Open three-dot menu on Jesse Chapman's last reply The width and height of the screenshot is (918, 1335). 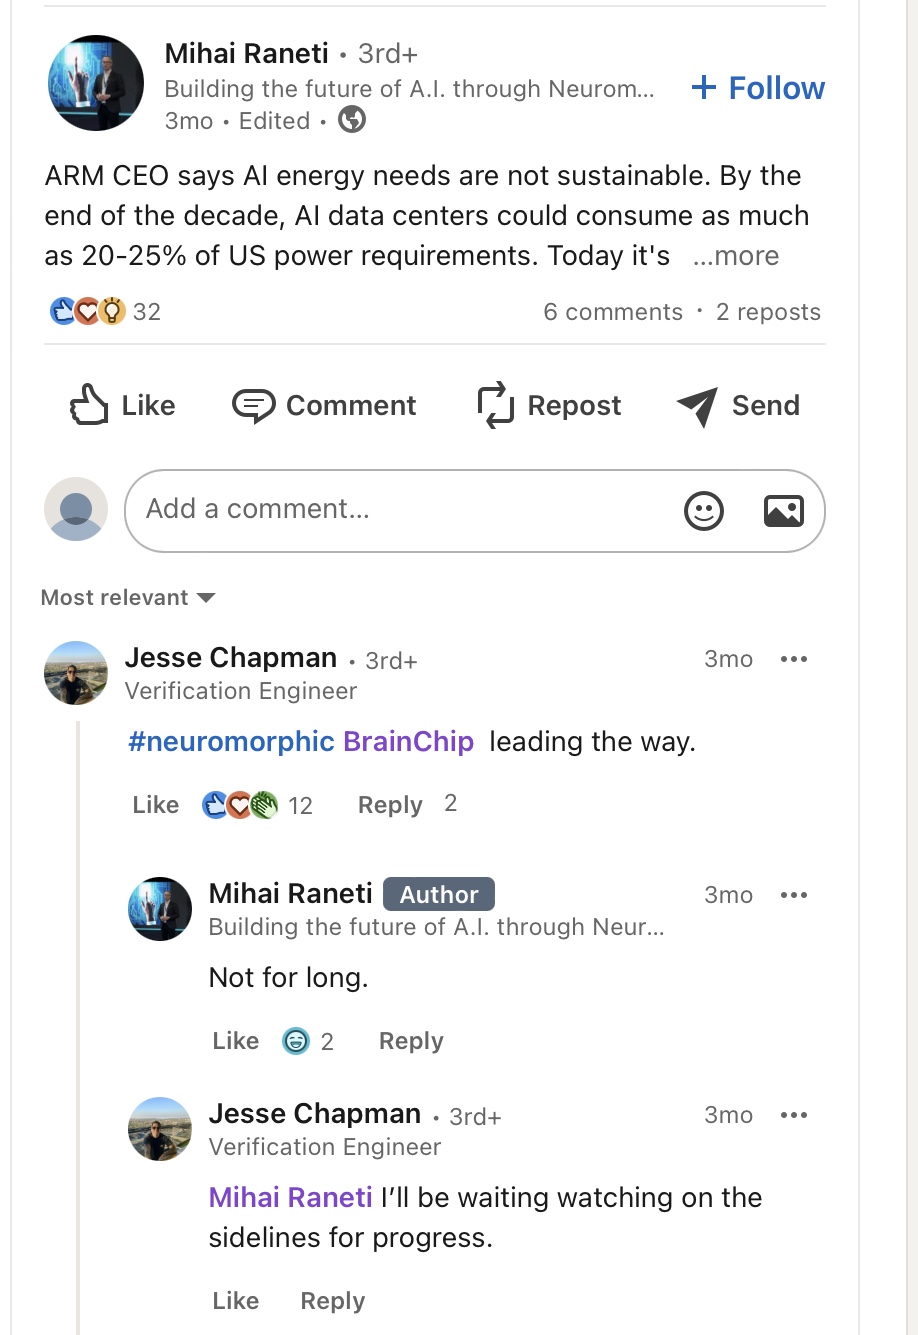click(x=794, y=1116)
